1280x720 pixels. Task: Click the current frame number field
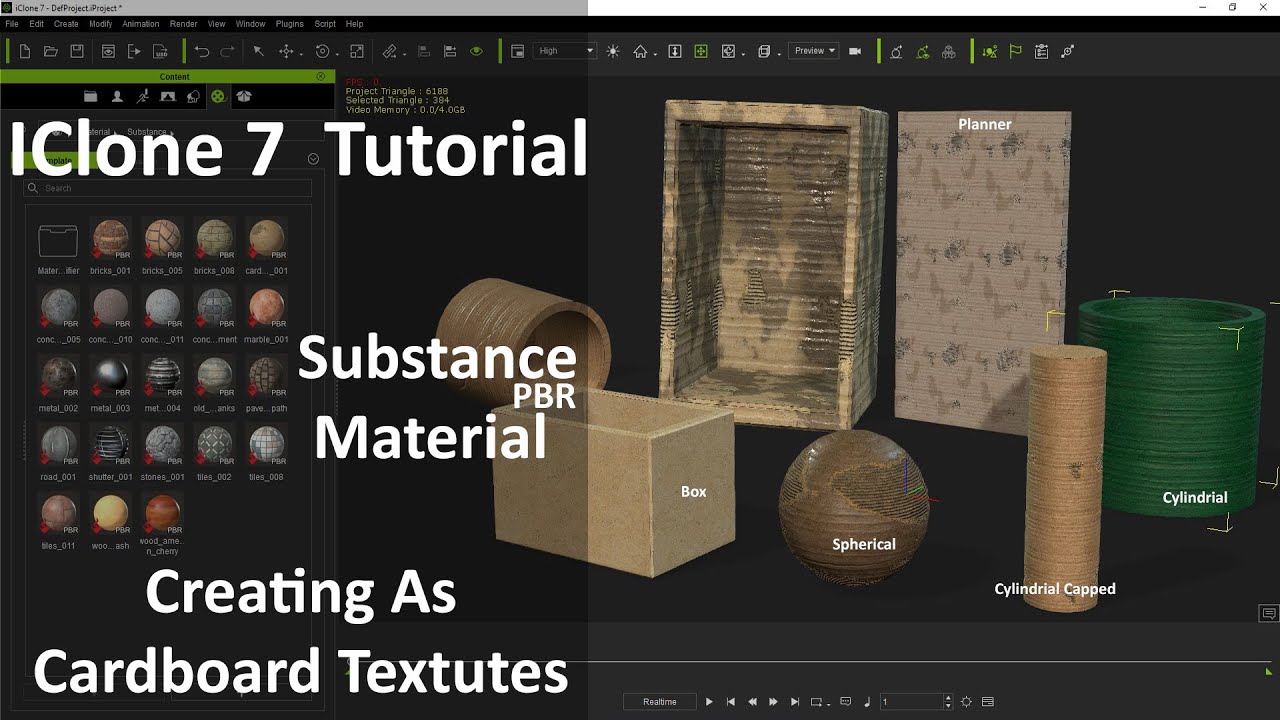911,702
